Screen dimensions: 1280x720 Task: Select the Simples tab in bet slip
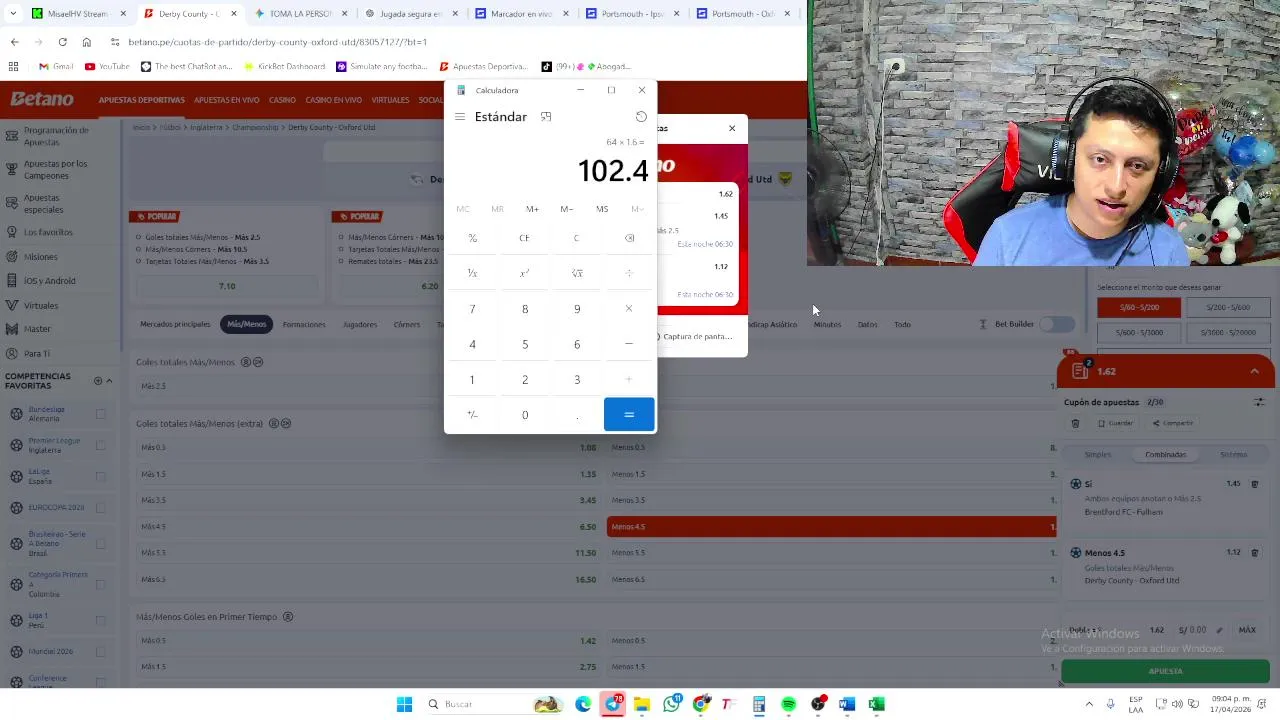pyautogui.click(x=1097, y=455)
